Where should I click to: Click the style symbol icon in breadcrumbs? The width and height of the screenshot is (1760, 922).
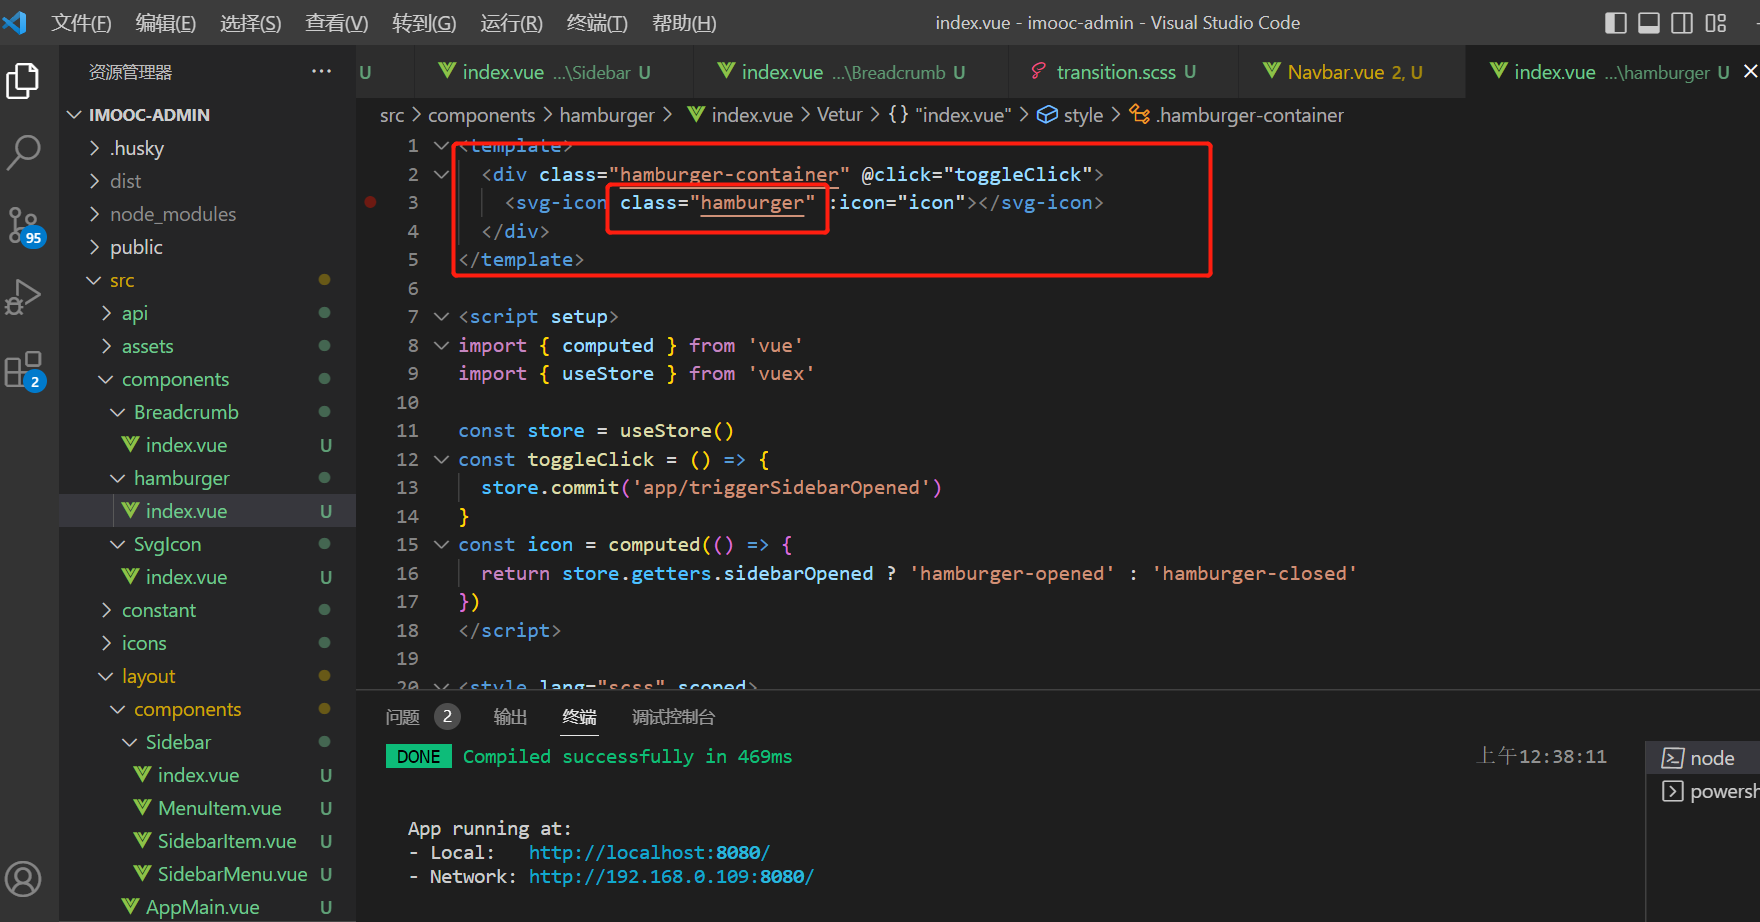click(x=1047, y=115)
